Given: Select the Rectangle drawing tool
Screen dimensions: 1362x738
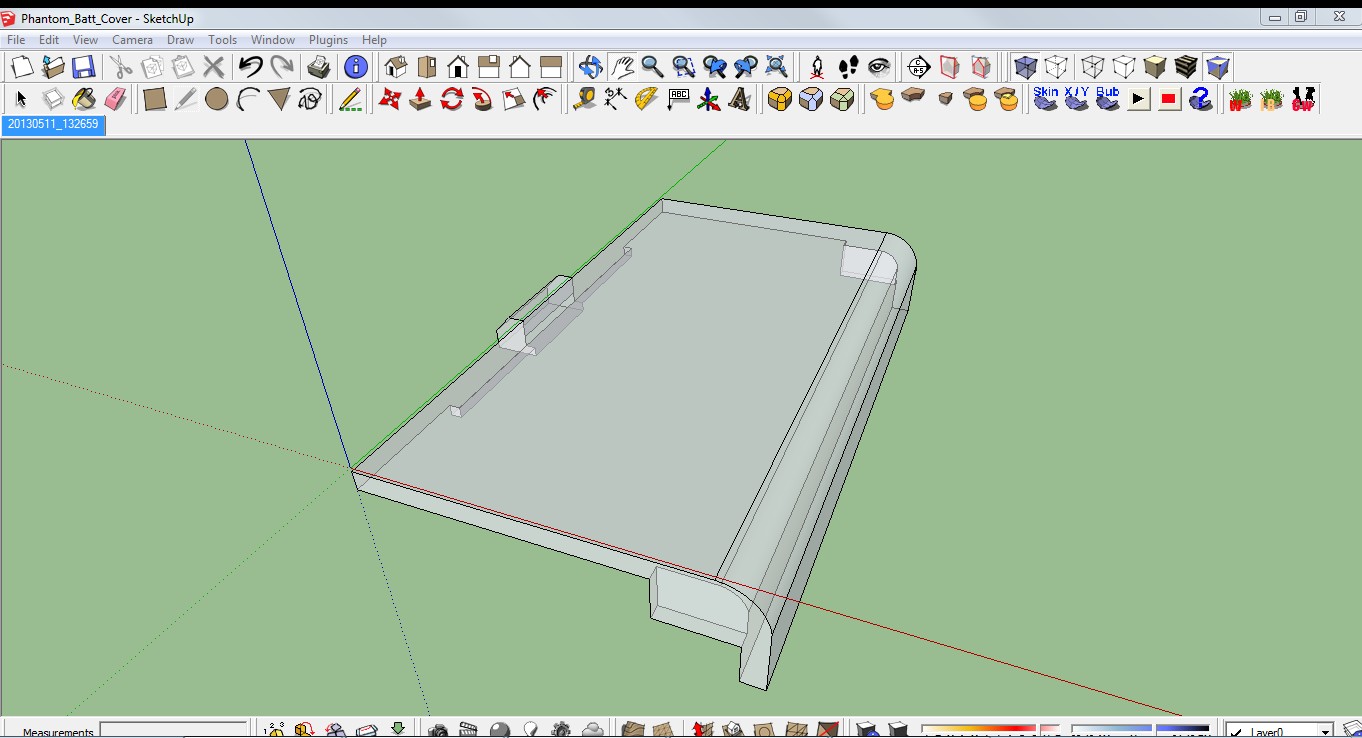Looking at the screenshot, I should tap(155, 99).
